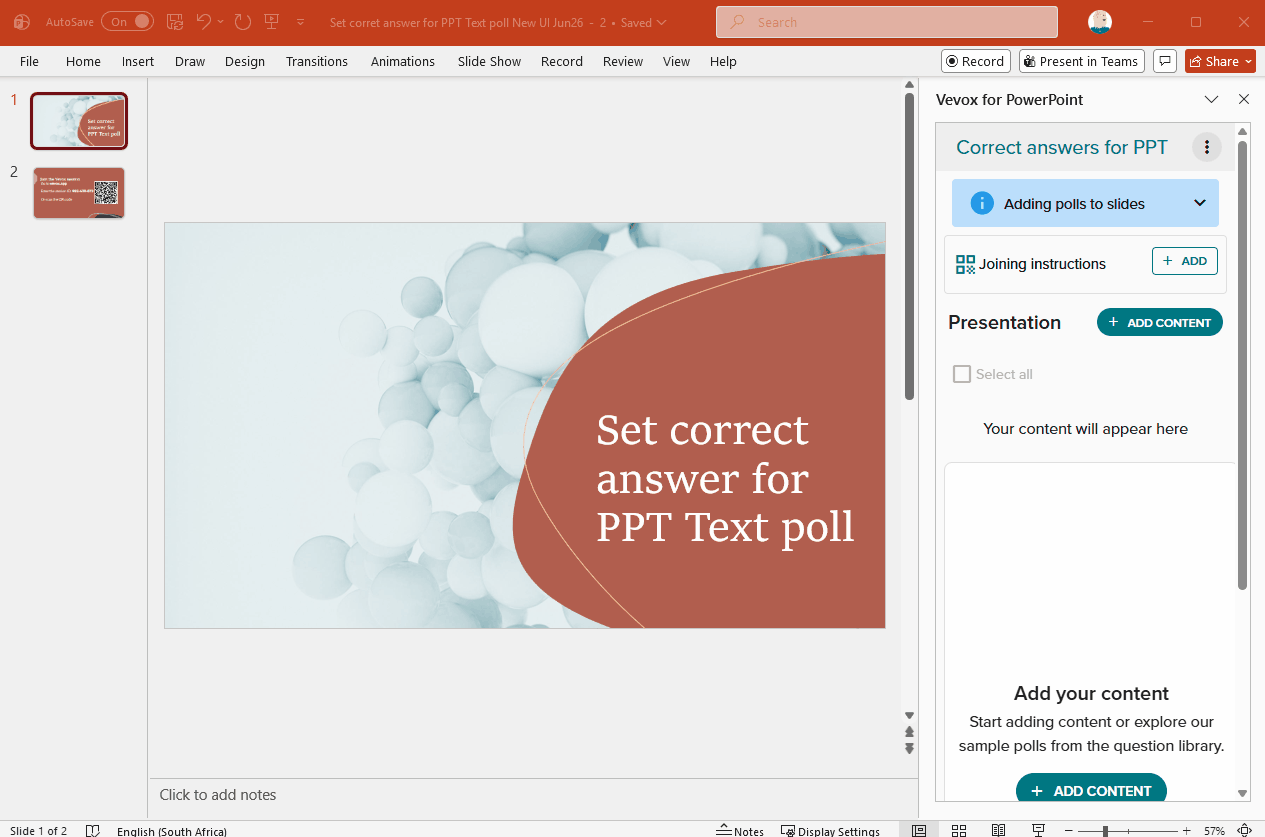
Task: Click Present in Teams button
Action: click(x=1082, y=61)
